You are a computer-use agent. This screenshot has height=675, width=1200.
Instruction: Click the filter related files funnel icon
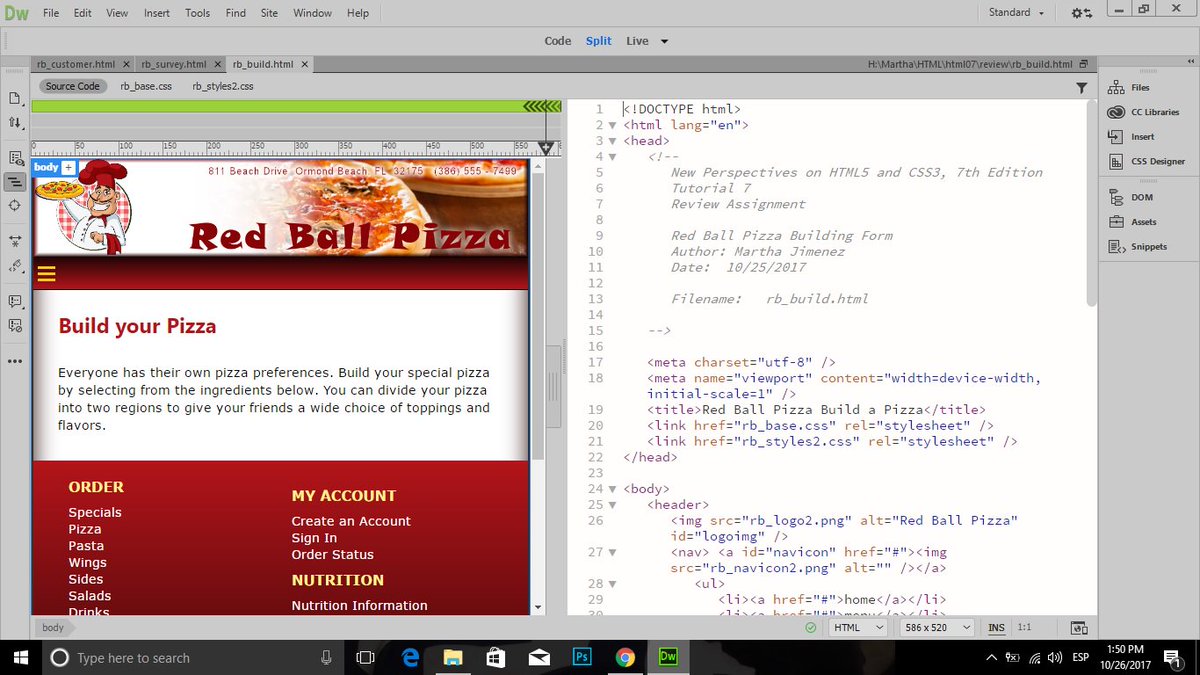(x=1081, y=87)
